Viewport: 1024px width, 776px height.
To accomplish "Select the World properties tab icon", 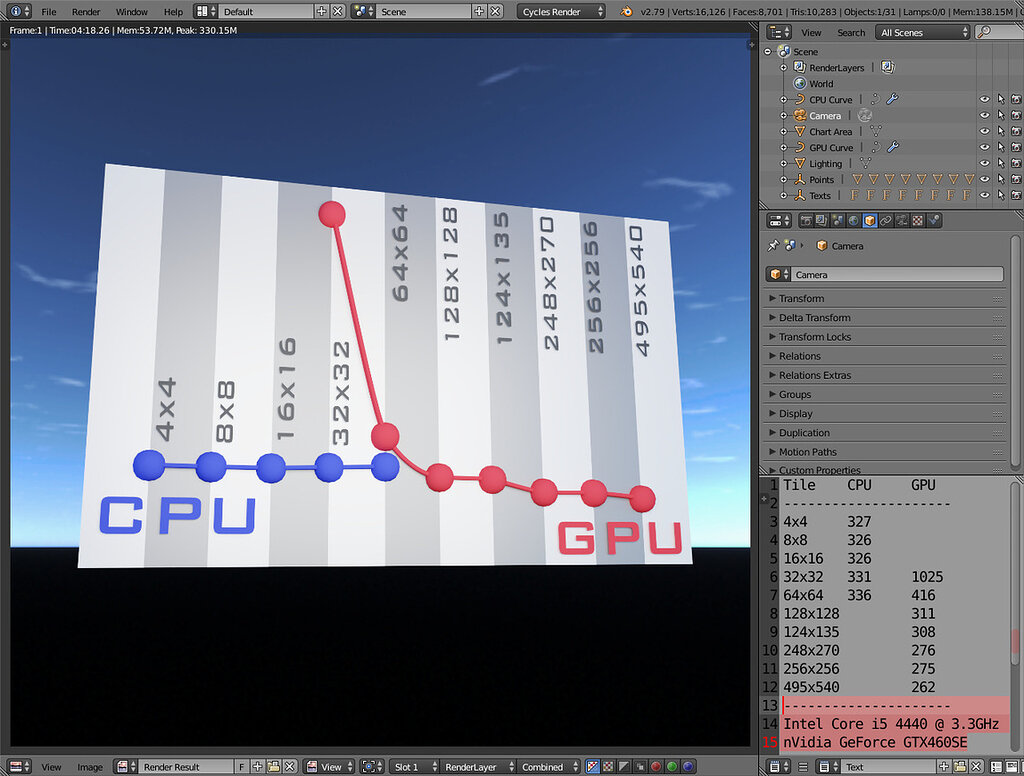I will [853, 221].
